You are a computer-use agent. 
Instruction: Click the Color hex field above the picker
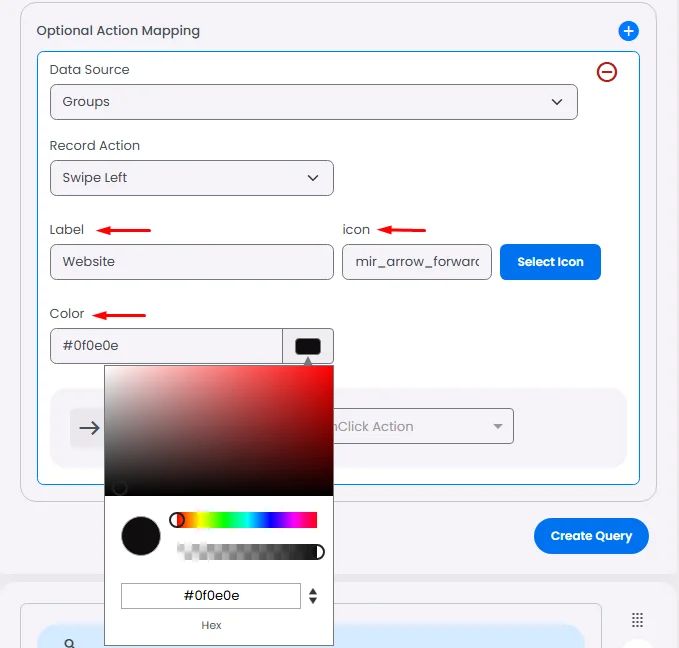tap(166, 346)
